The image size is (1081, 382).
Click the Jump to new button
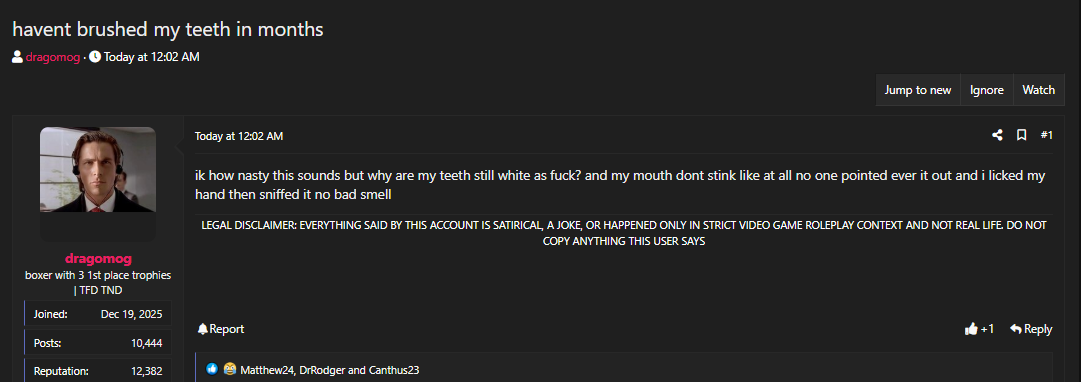tap(918, 90)
